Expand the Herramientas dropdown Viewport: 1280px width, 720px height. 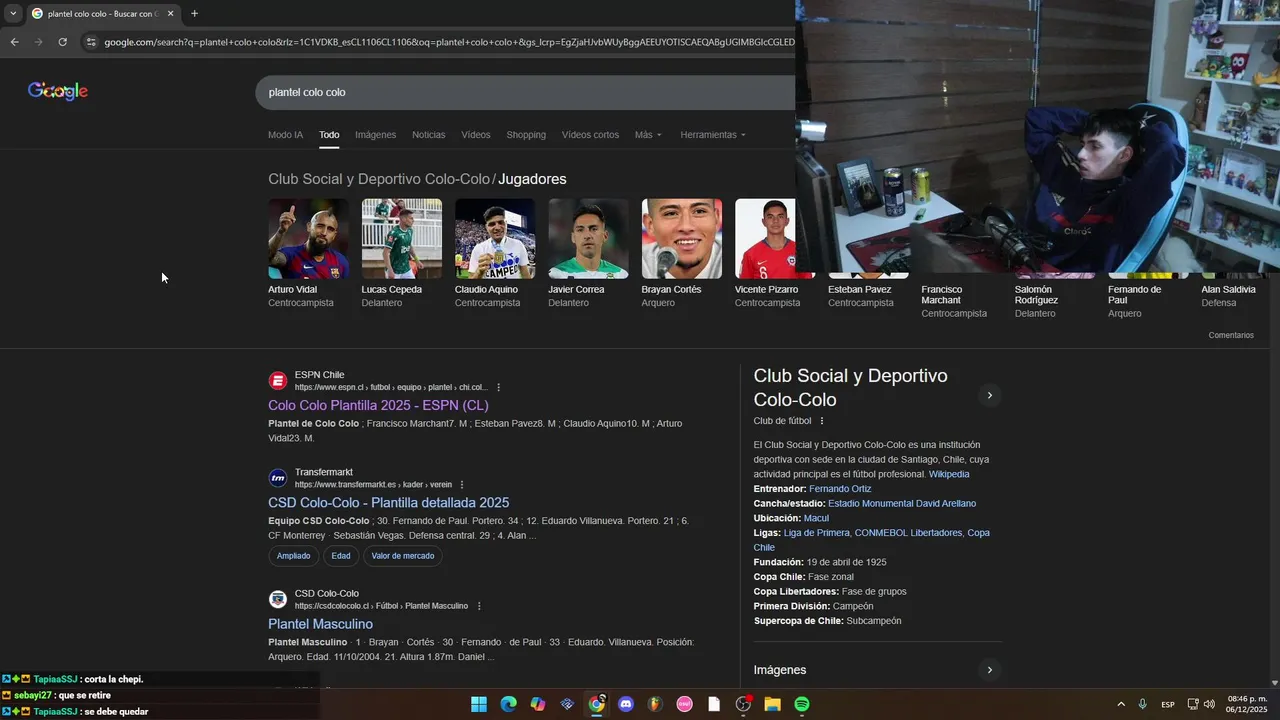click(713, 135)
